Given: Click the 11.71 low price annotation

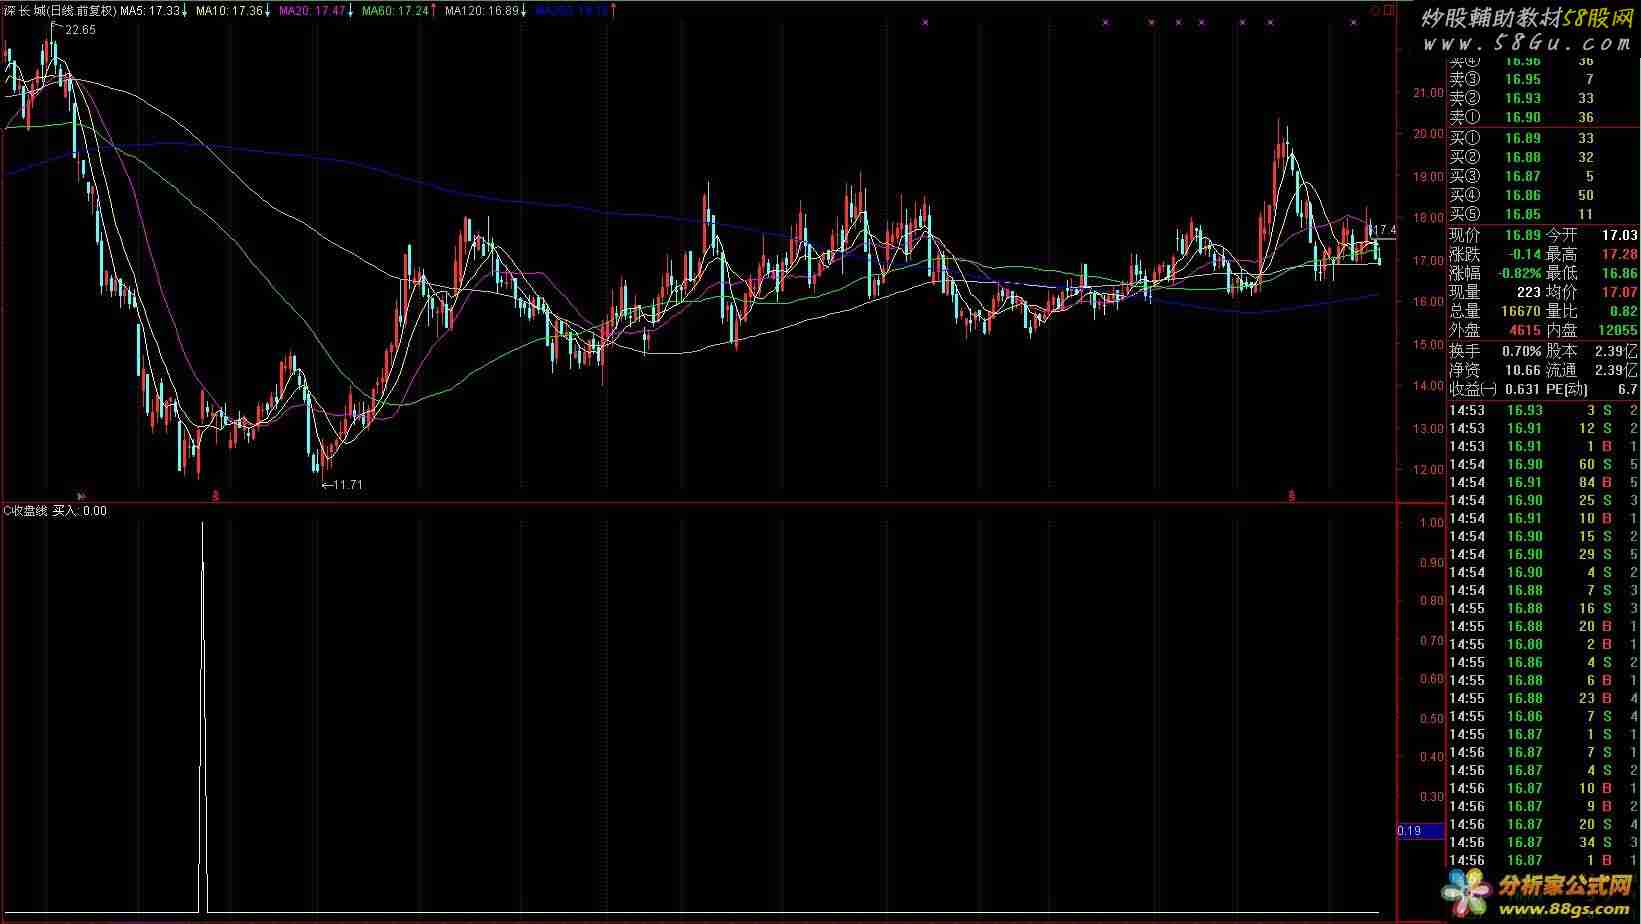Looking at the screenshot, I should 343,485.
